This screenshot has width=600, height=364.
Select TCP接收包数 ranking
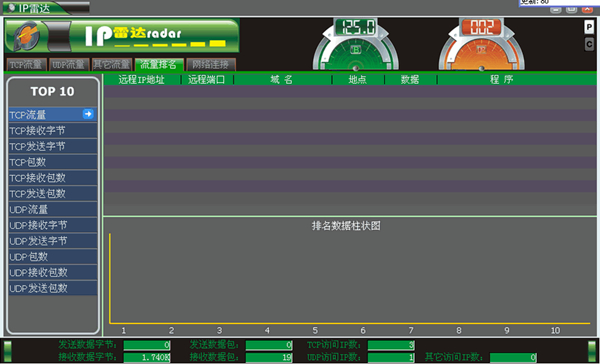(53, 178)
